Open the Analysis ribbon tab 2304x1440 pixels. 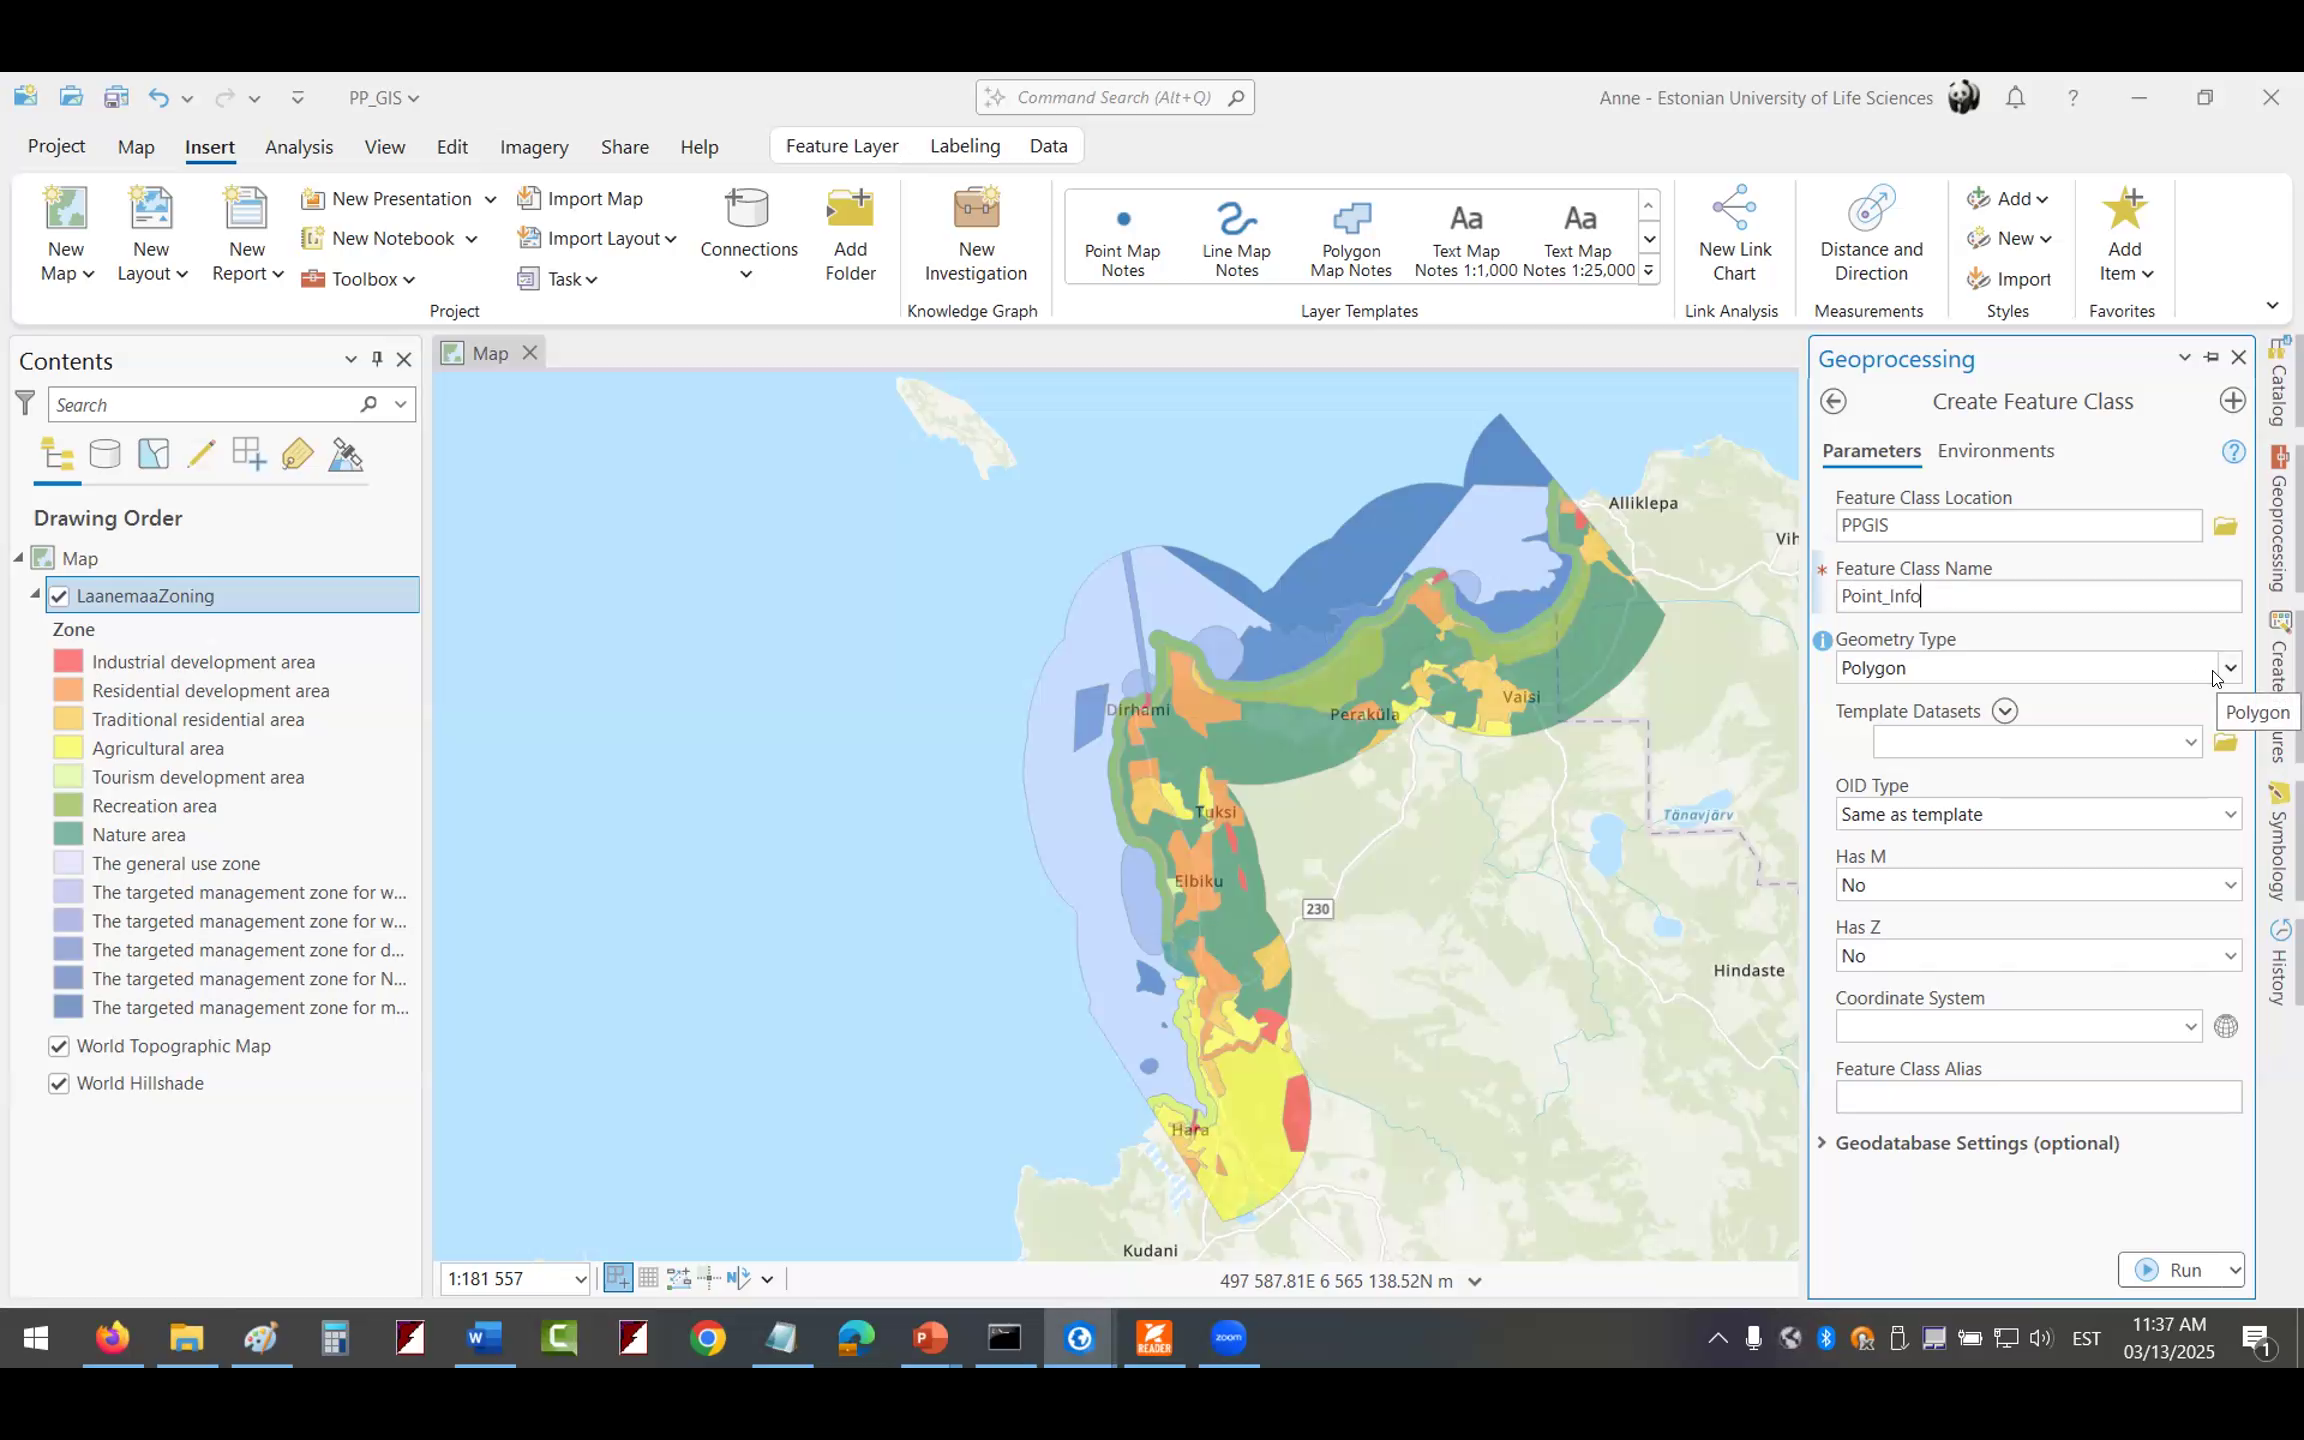point(298,147)
